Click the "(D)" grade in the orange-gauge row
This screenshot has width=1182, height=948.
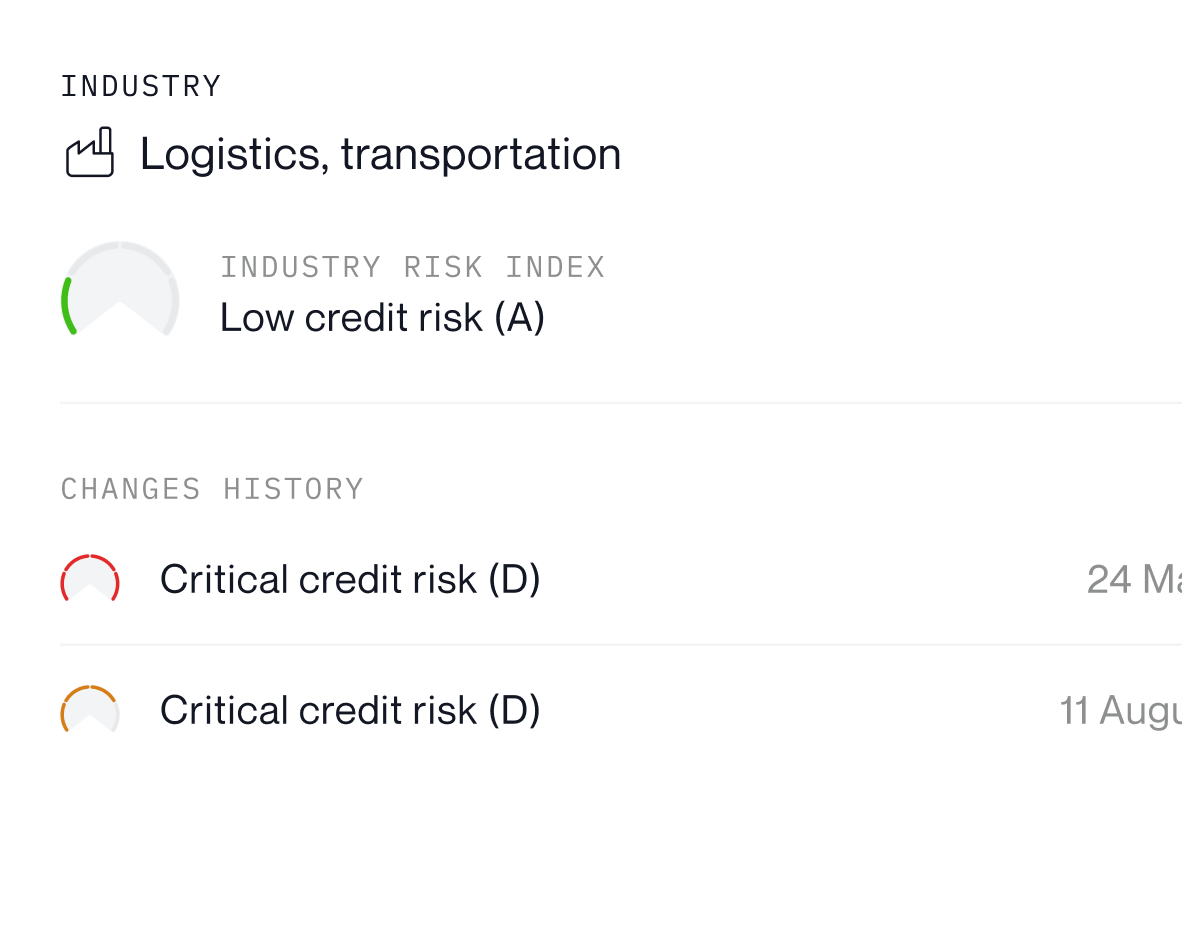514,711
